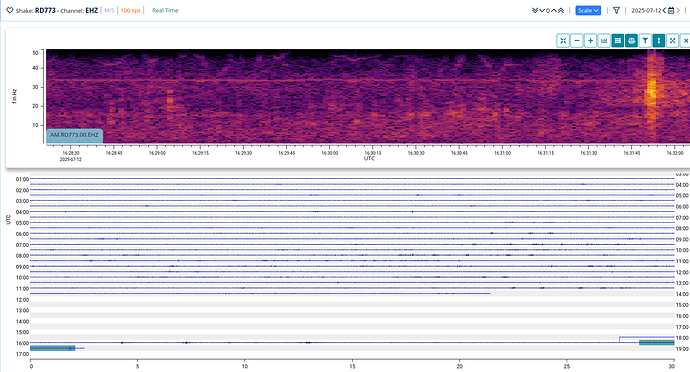Open the waveform chart view icon
690x372 pixels.
(x=604, y=41)
